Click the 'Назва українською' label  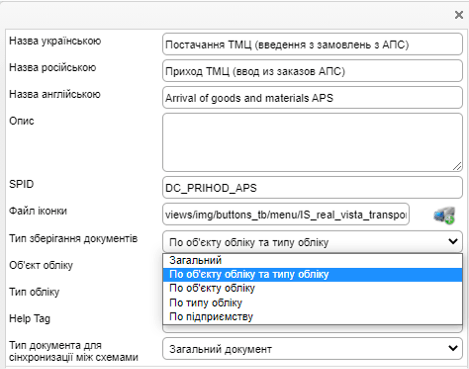pos(55,41)
